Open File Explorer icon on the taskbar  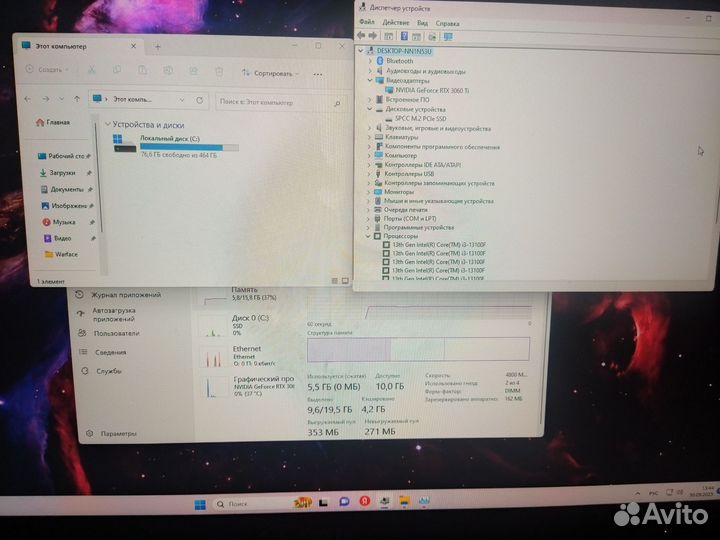tap(404, 501)
